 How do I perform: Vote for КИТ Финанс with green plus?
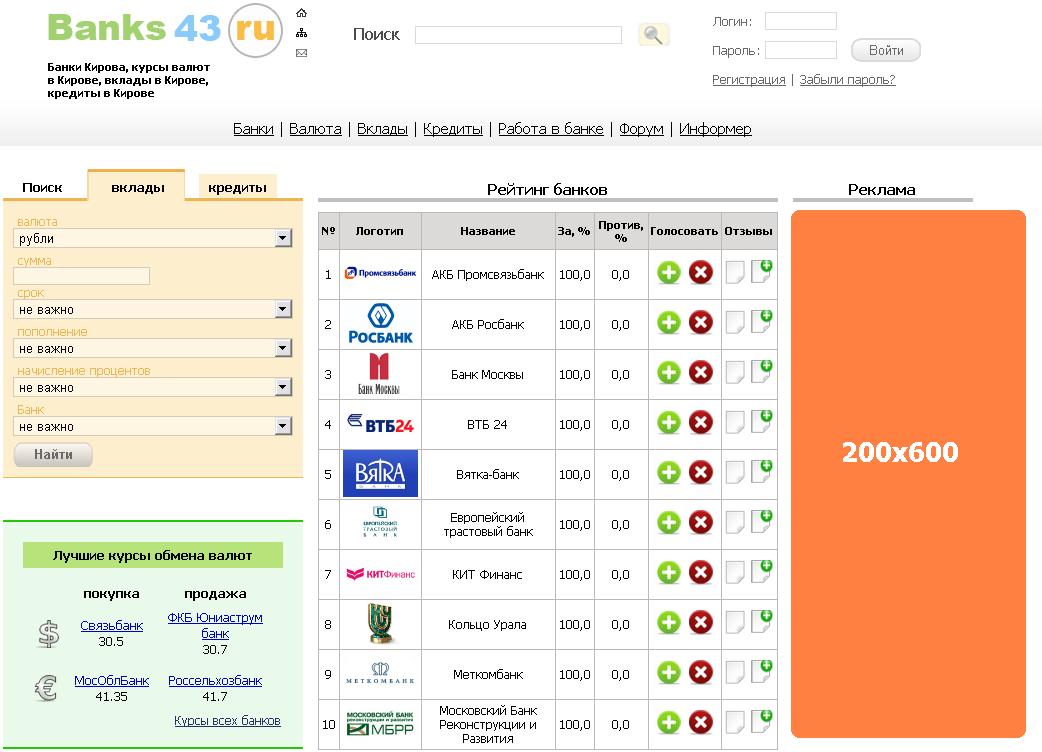(x=669, y=573)
